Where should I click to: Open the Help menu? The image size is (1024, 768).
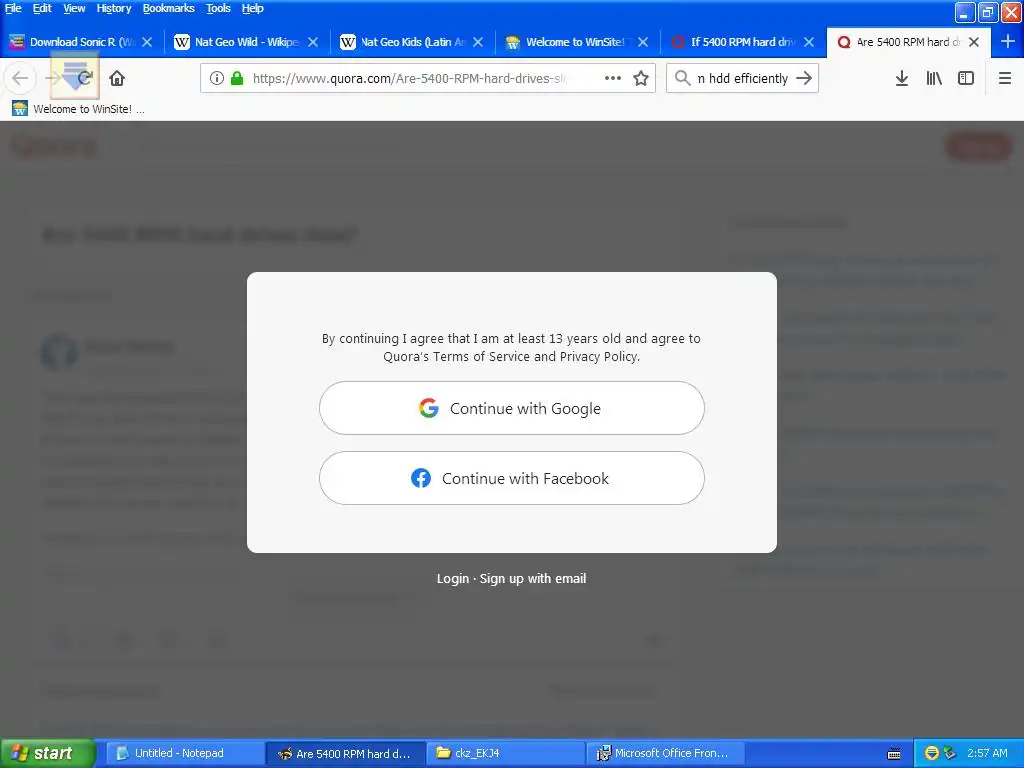coord(253,8)
